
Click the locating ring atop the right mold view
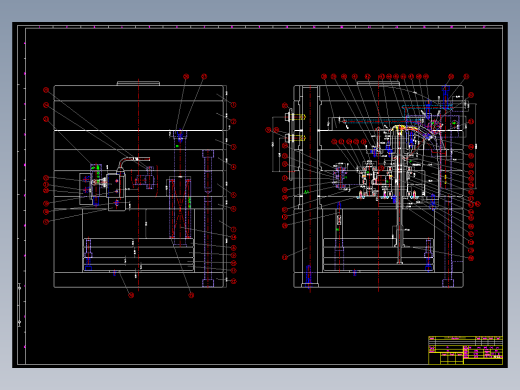pyautogui.click(x=378, y=83)
